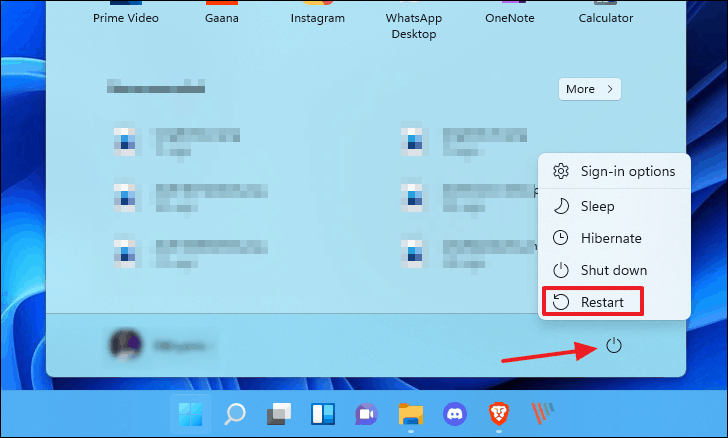
Task: Click the Windows Start button
Action: pos(187,412)
